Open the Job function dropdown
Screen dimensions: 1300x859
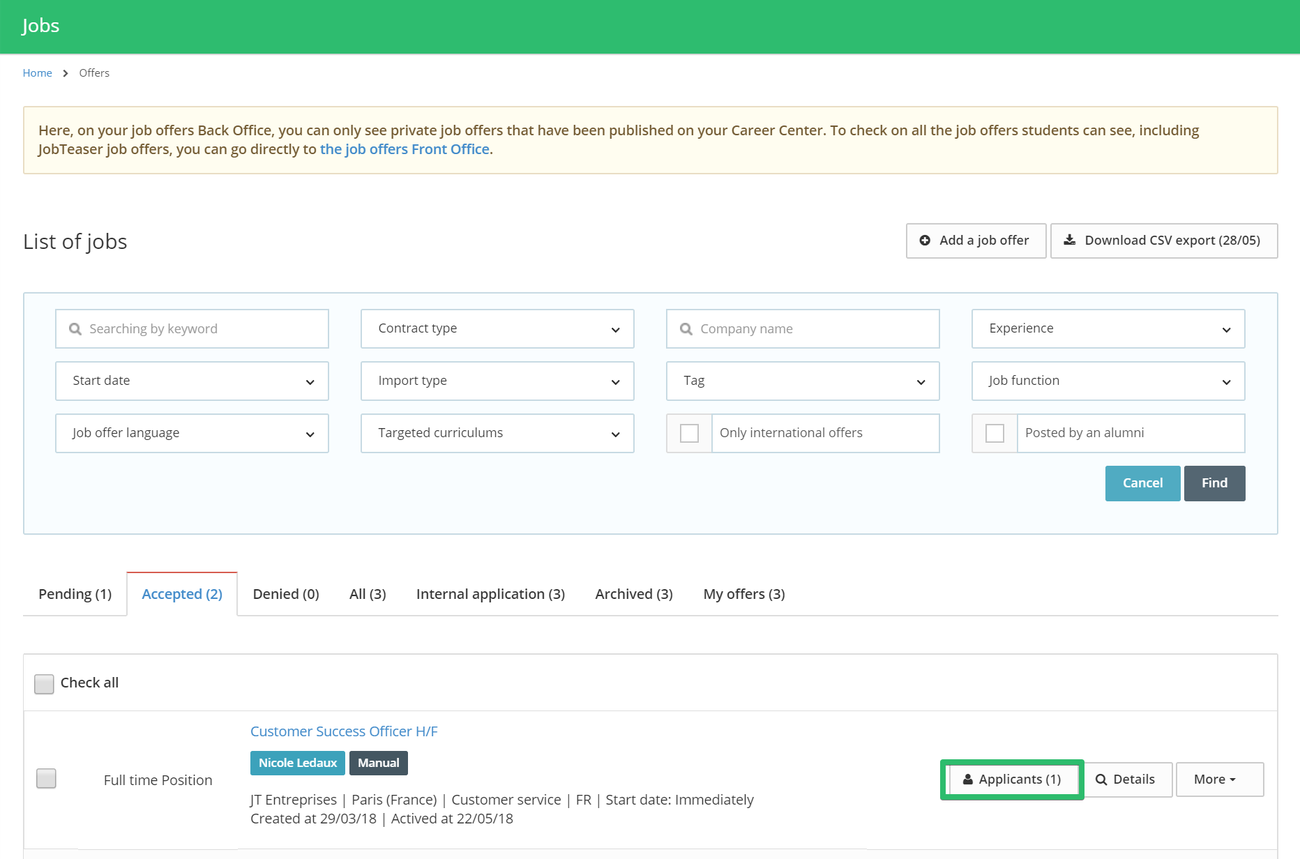pyautogui.click(x=1108, y=381)
